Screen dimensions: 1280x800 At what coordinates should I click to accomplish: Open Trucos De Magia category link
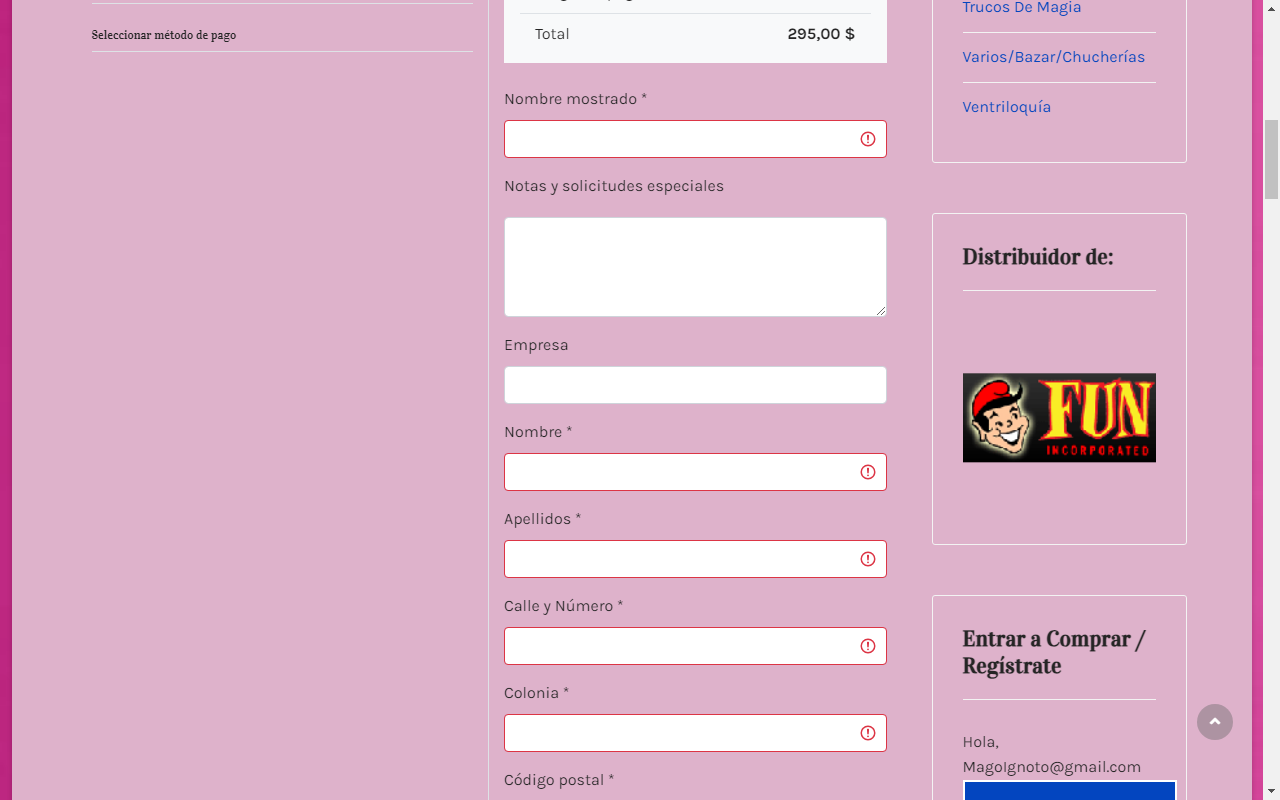coord(1021,8)
